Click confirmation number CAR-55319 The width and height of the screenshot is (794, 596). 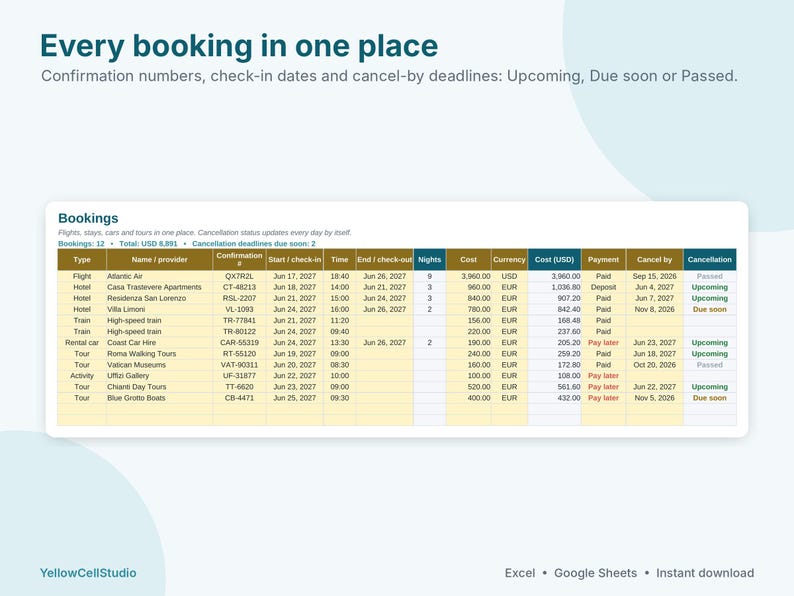(240, 343)
